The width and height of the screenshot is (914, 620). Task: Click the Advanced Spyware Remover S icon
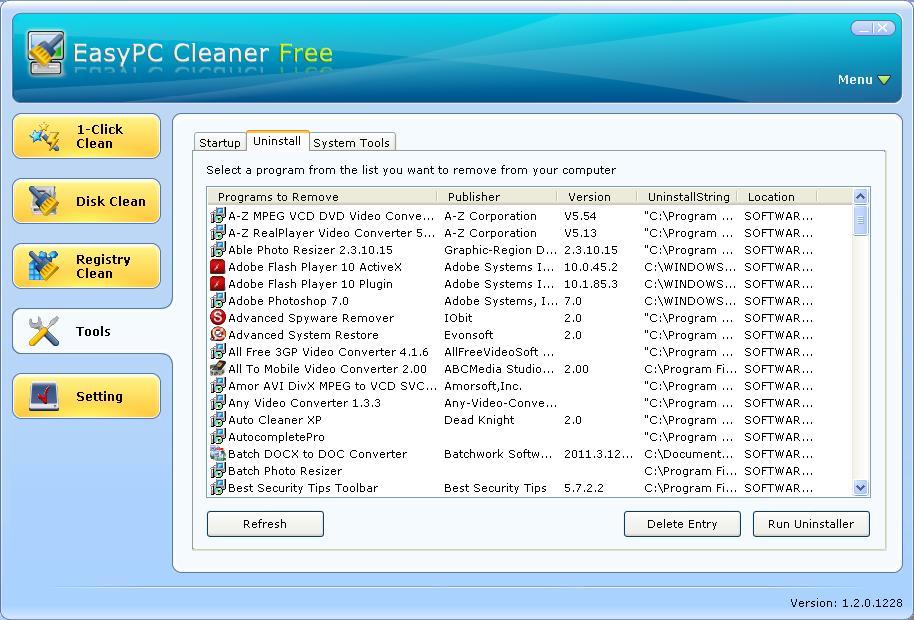219,318
